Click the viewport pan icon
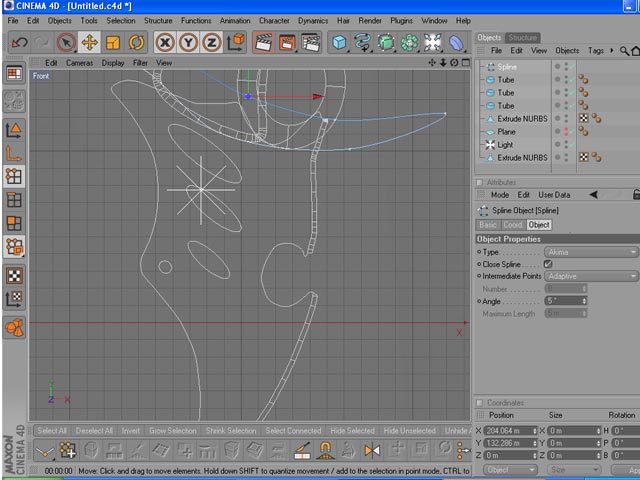This screenshot has width=640, height=480. (x=432, y=62)
